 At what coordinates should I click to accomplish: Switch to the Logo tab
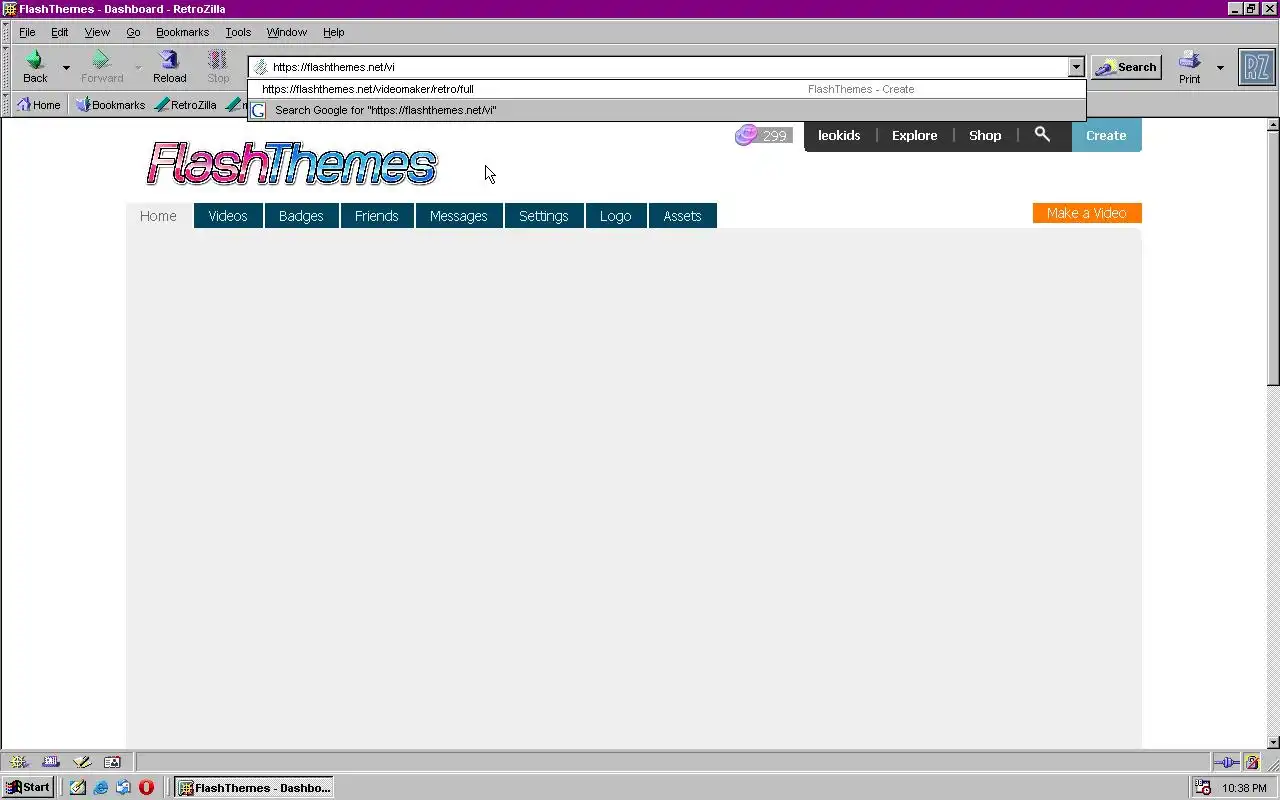tap(616, 216)
